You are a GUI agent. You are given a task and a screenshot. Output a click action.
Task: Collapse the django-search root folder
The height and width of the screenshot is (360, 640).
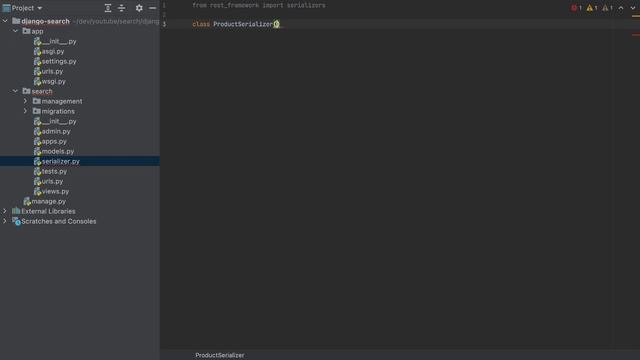coord(5,21)
